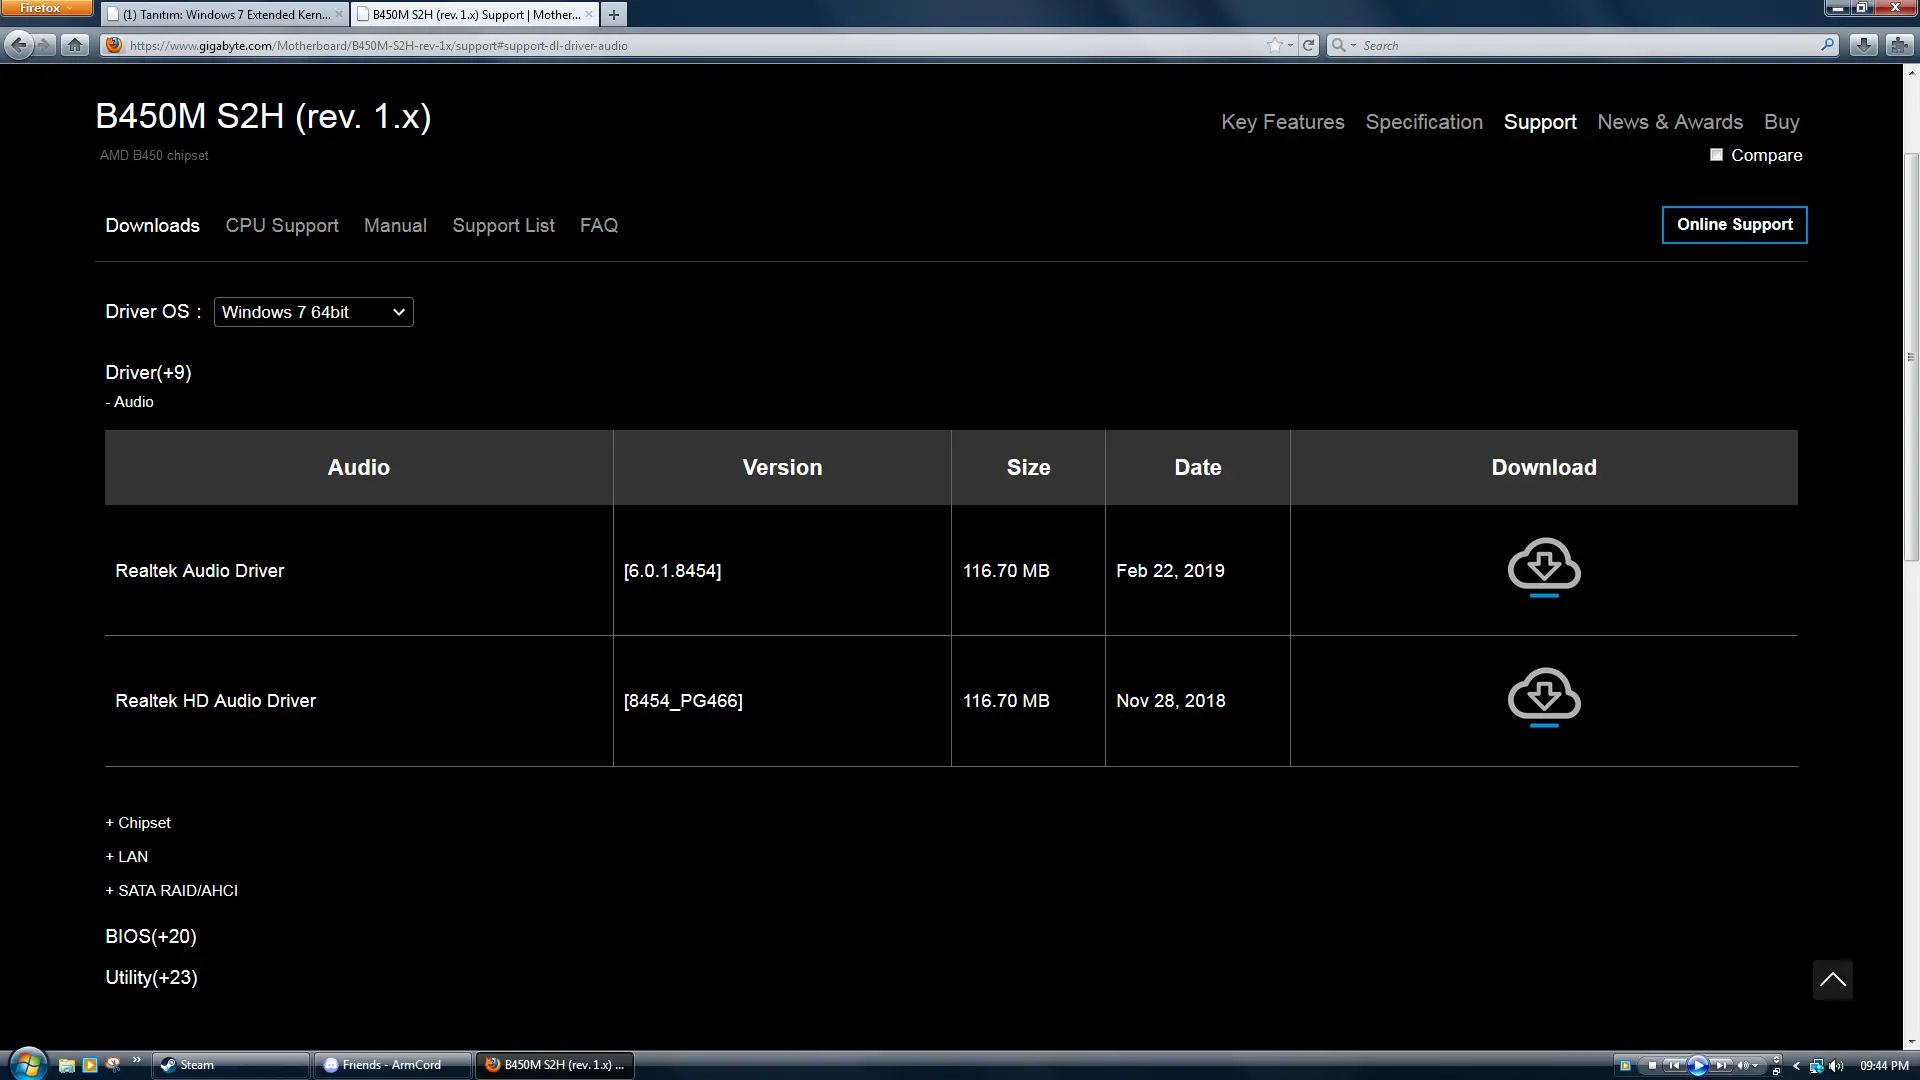Switch to the CPU Support tab
This screenshot has width=1920, height=1080.
(282, 226)
